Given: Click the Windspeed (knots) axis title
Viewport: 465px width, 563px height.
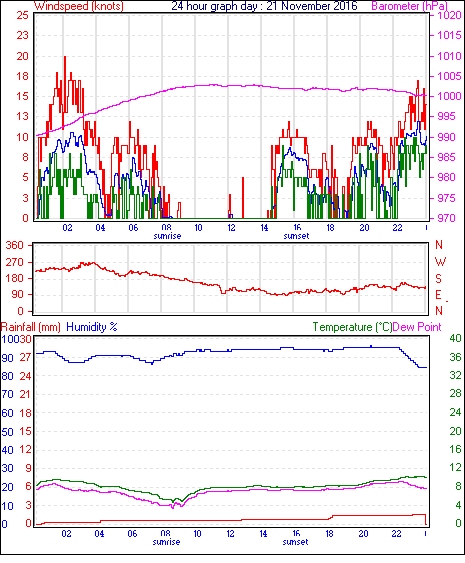Looking at the screenshot, I should (79, 6).
